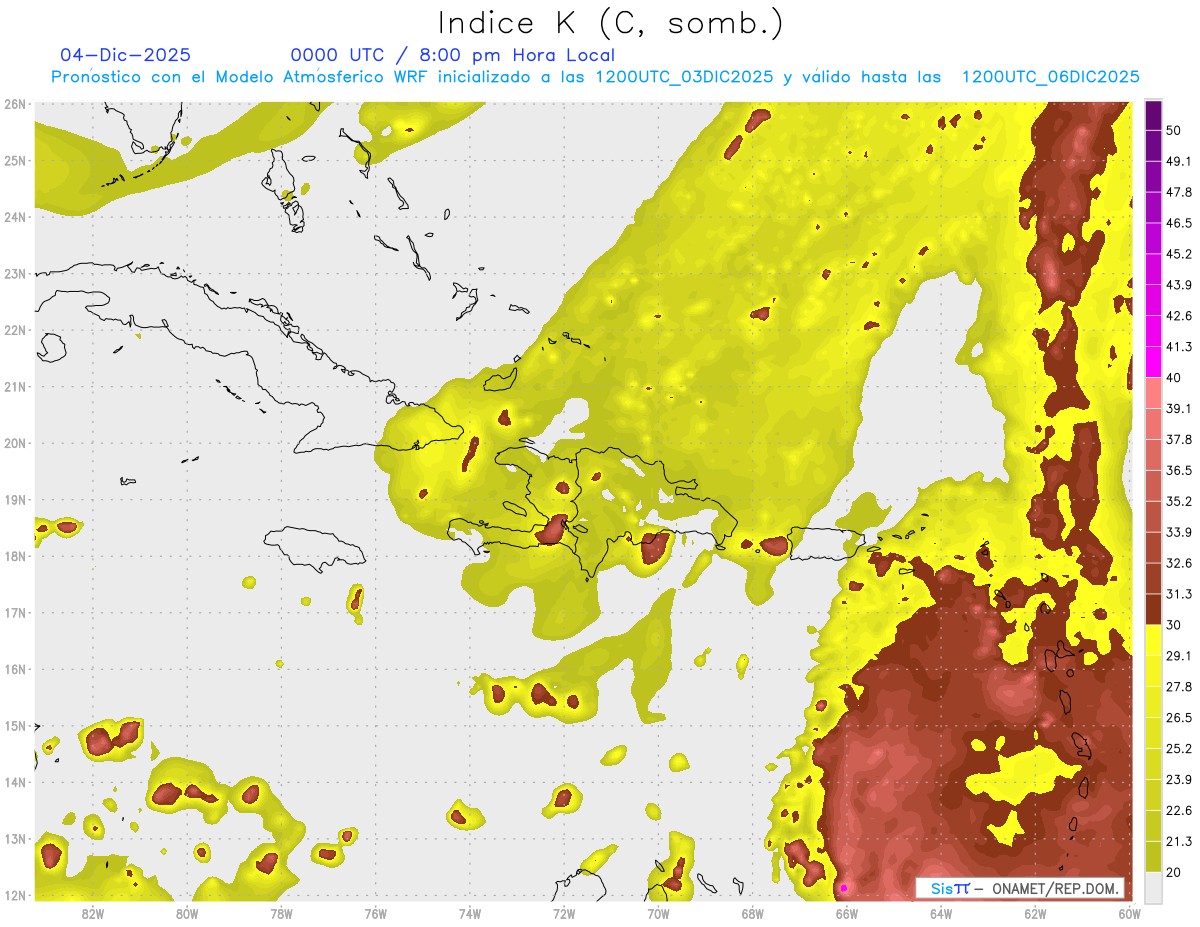
Task: Click the colorbar value 33.9
Action: [x=1178, y=532]
